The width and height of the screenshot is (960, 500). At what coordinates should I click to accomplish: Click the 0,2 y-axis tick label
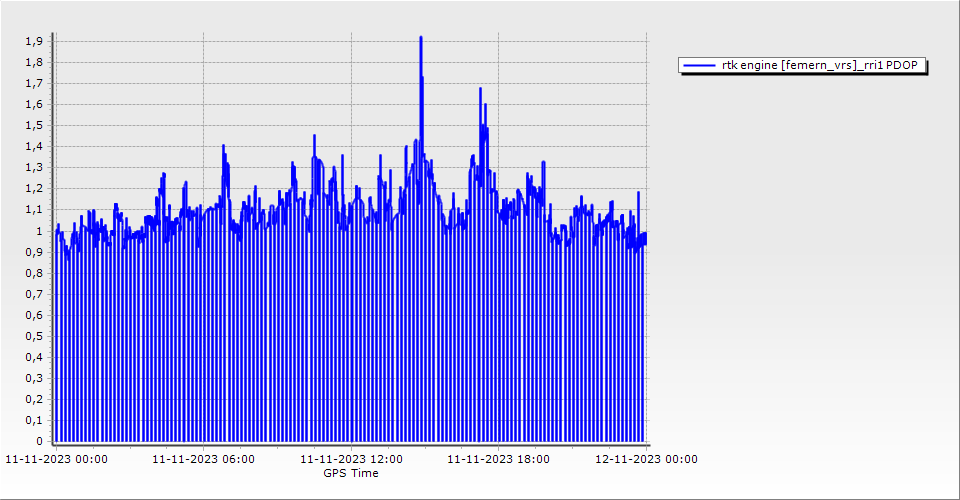(35, 399)
